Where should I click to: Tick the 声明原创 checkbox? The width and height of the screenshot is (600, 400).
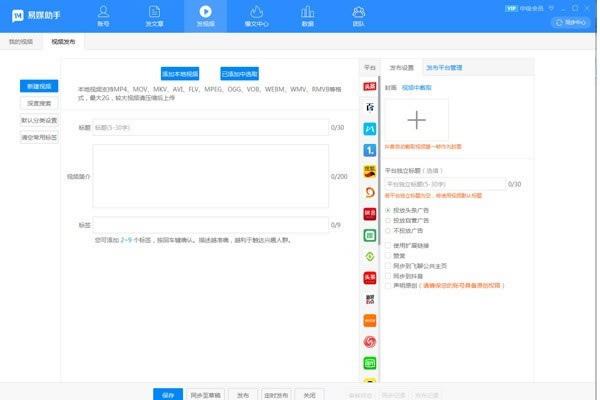point(388,284)
